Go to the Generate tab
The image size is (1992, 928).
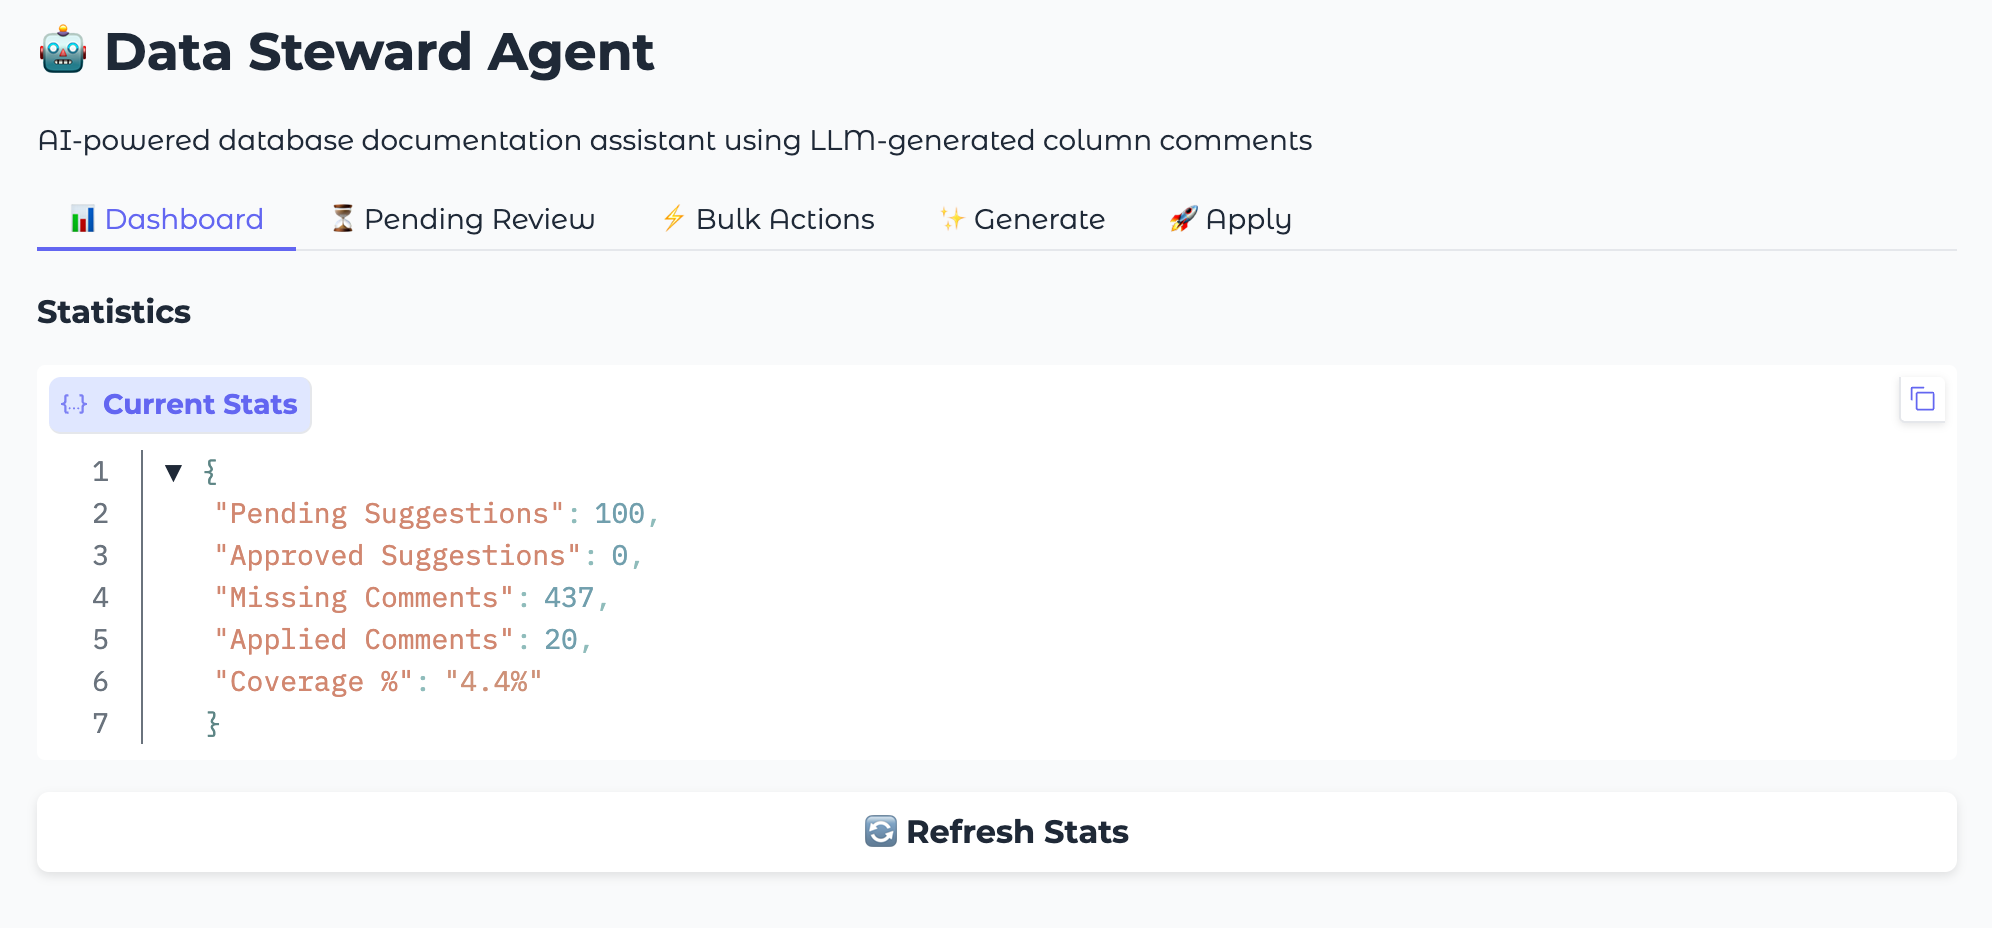[x=1038, y=219]
